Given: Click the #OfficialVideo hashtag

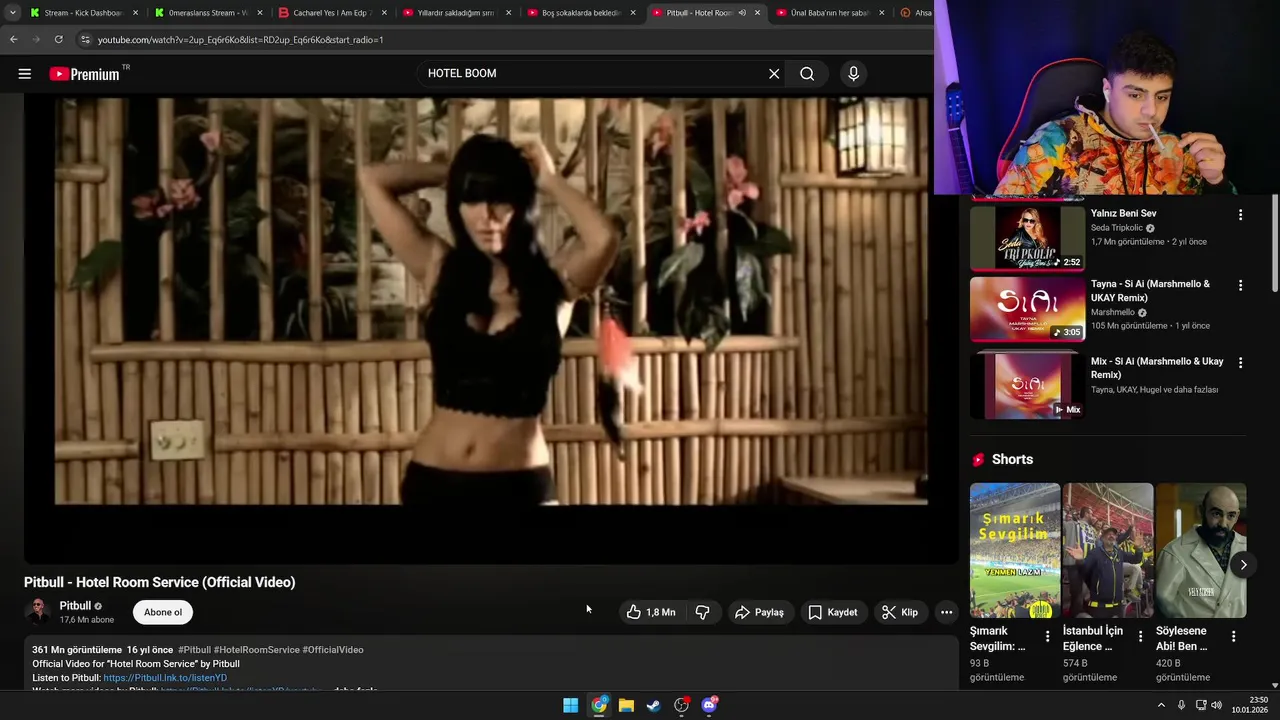Looking at the screenshot, I should (x=333, y=650).
